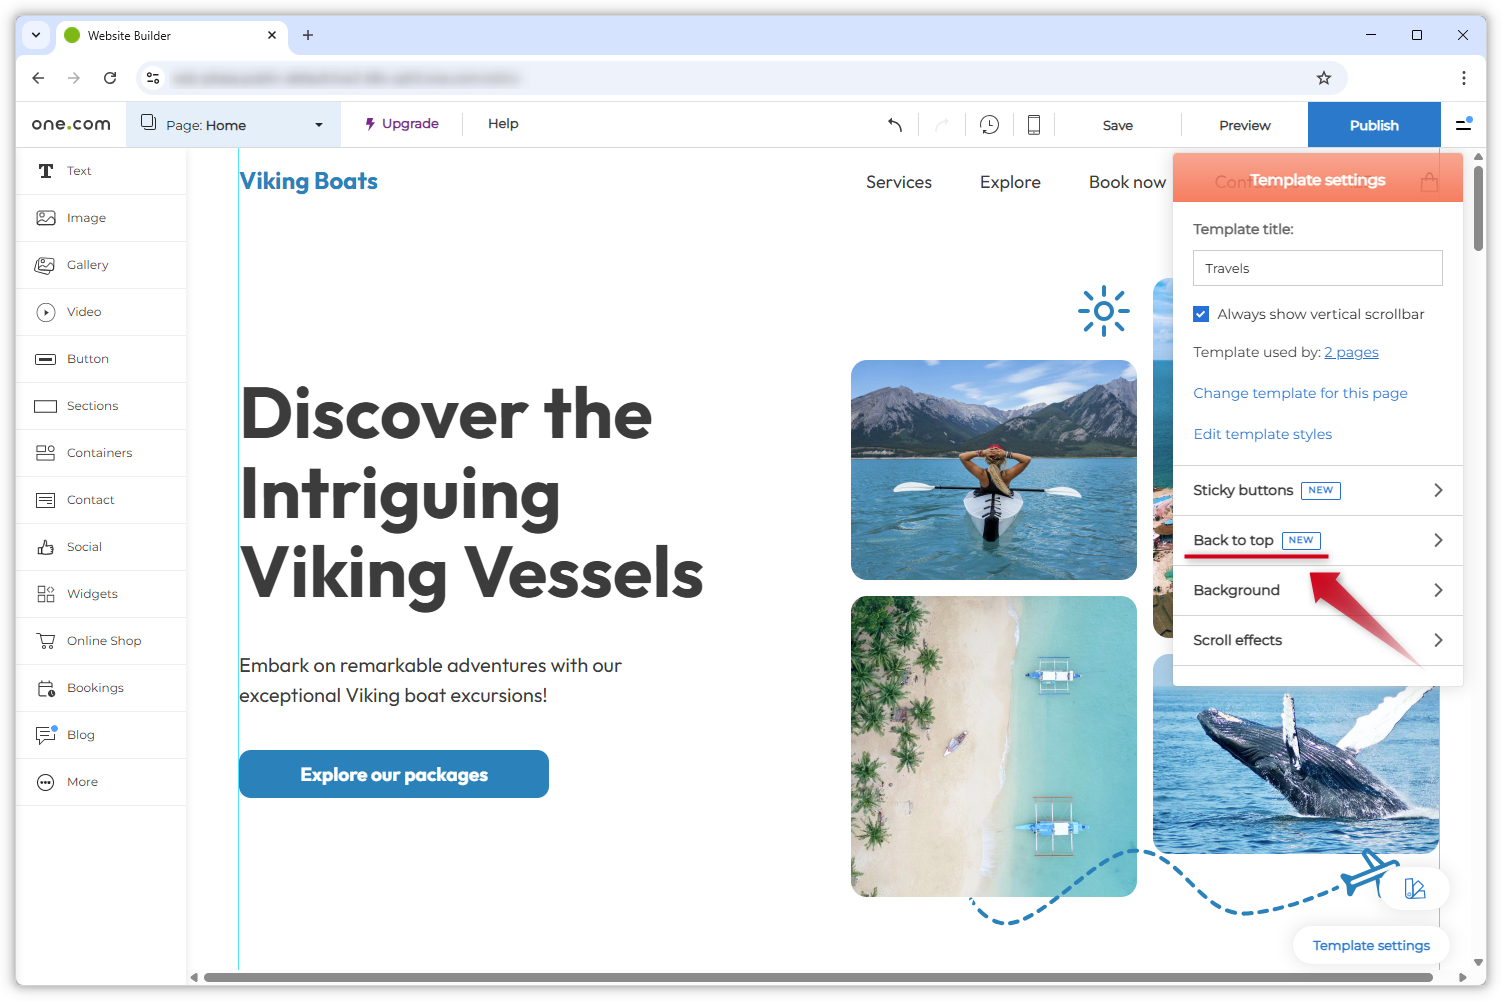Expand the Sticky buttons settings
This screenshot has height=1001, width=1502.
tap(1317, 490)
